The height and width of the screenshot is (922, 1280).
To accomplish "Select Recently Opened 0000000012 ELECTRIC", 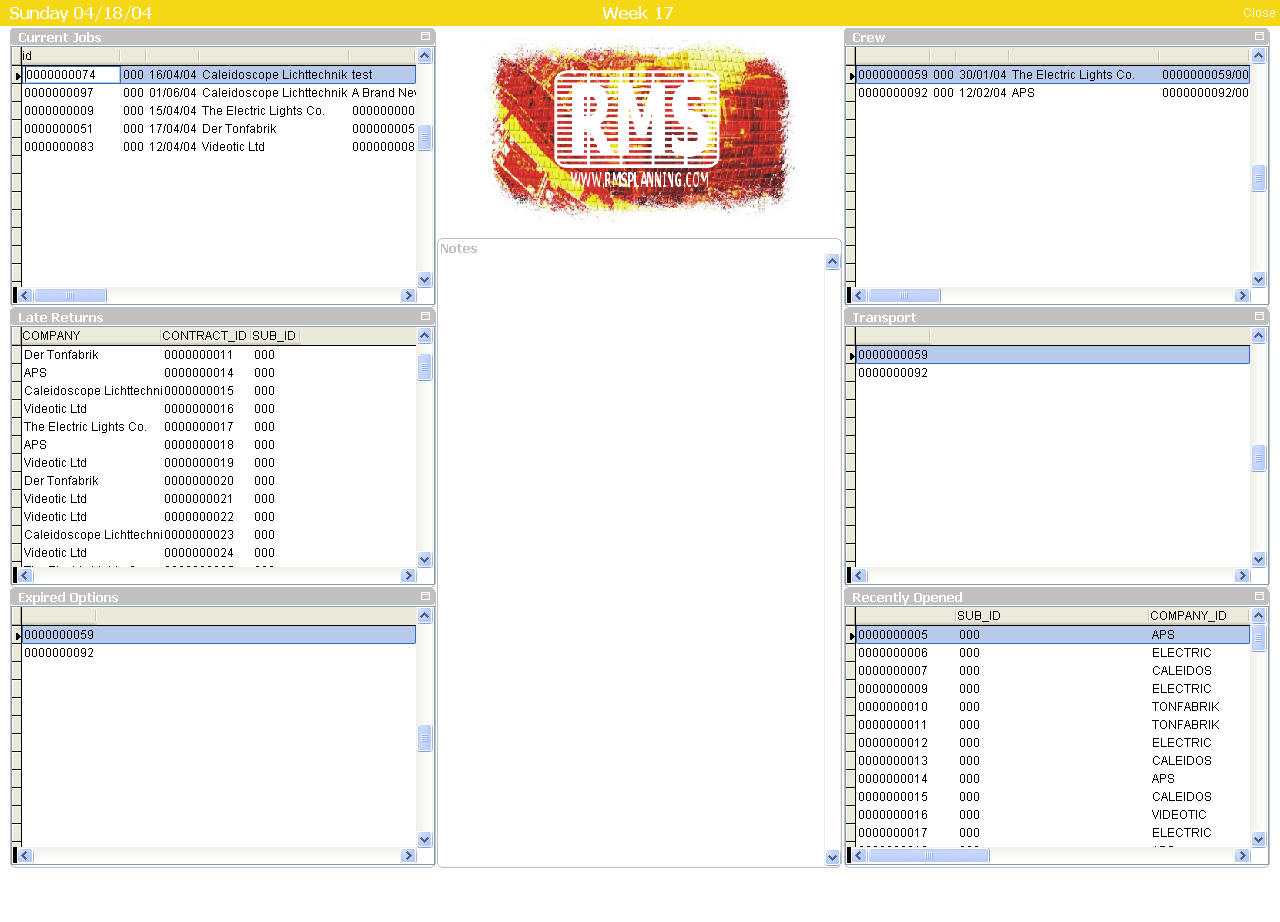I will (1053, 743).
